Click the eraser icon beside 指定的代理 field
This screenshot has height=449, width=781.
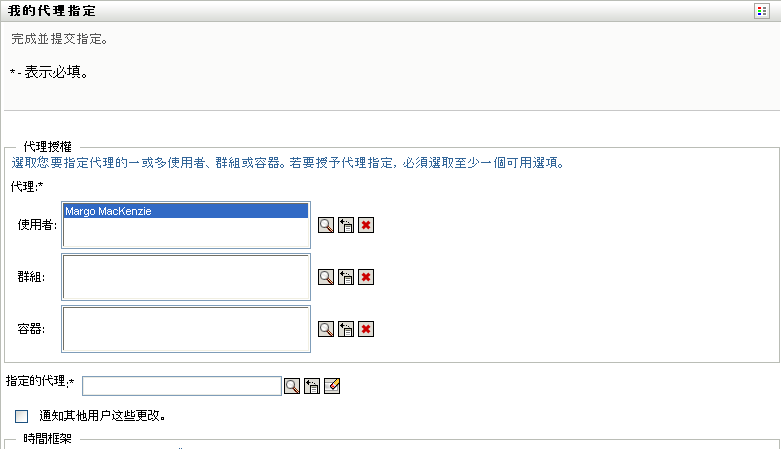tap(332, 385)
